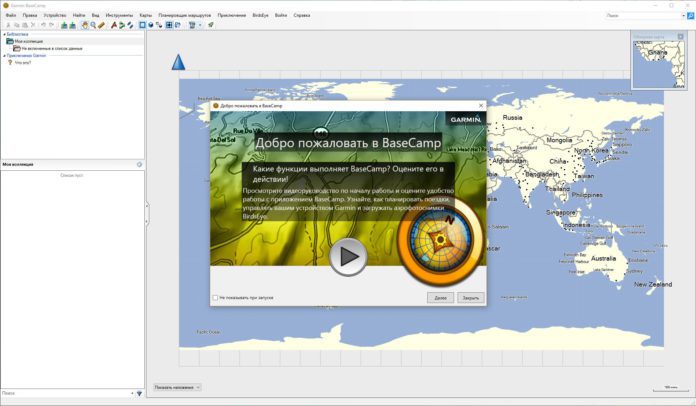Click the sidebar collapse handle
696x406 pixels.
click(147, 213)
